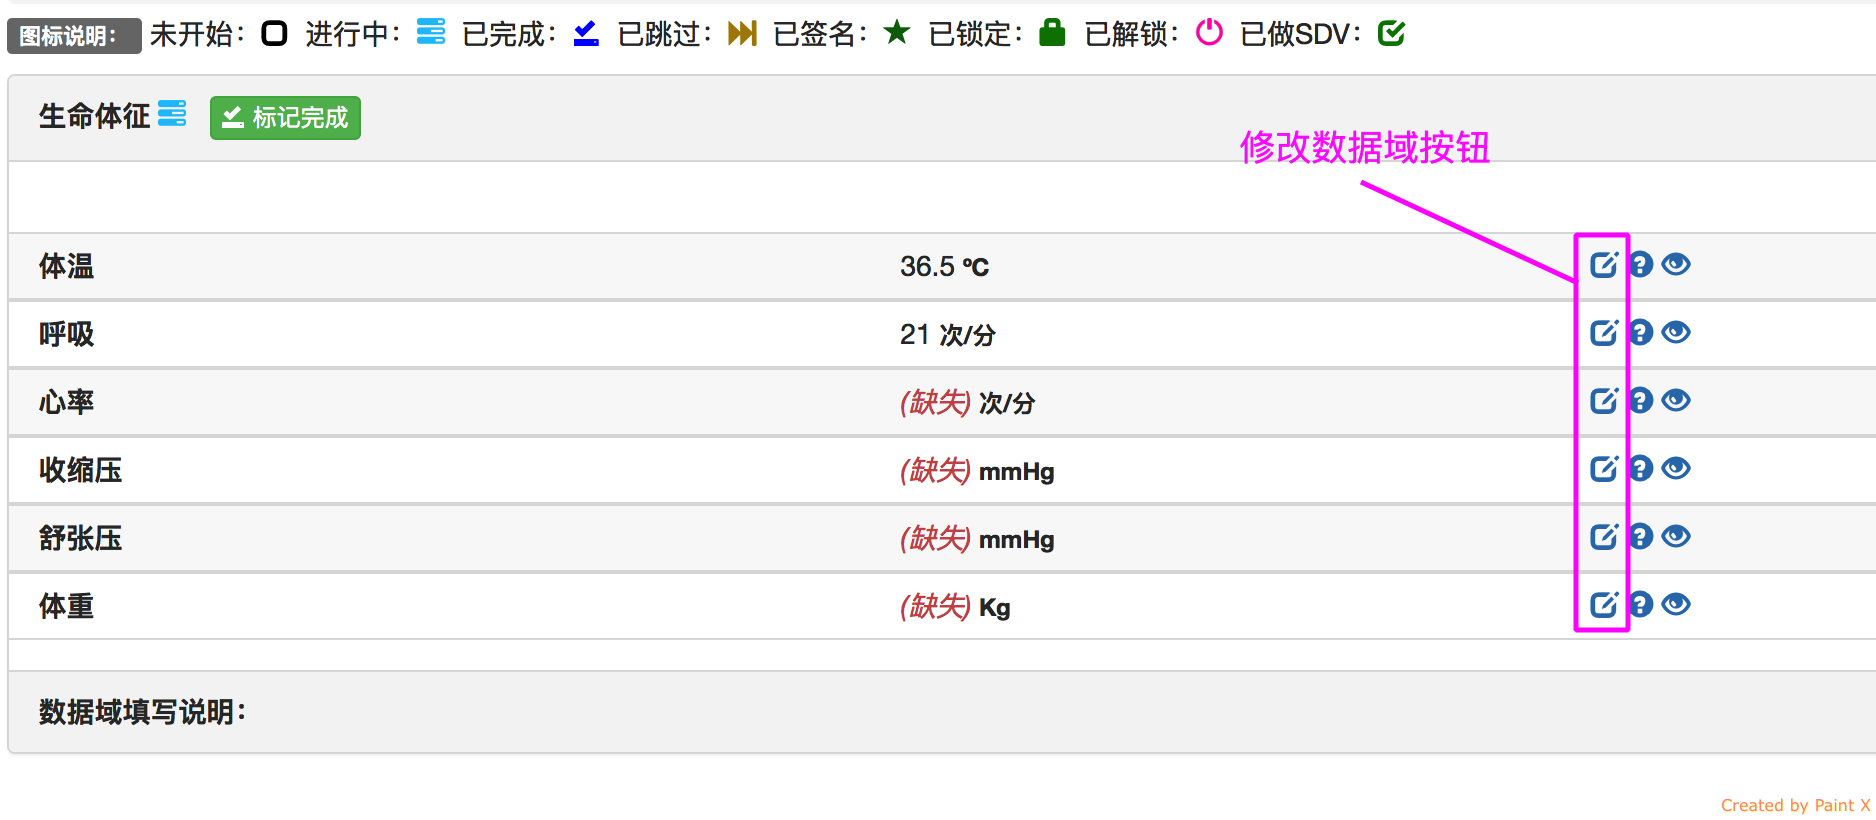This screenshot has height=820, width=1876.
Task: Click the 36.5 ℃ temperature value
Action: (943, 267)
